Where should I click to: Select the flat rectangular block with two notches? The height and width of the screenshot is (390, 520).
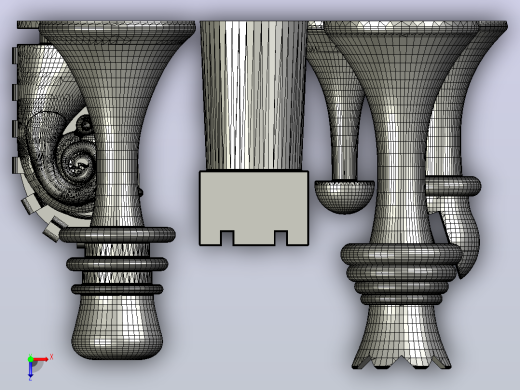tap(254, 208)
